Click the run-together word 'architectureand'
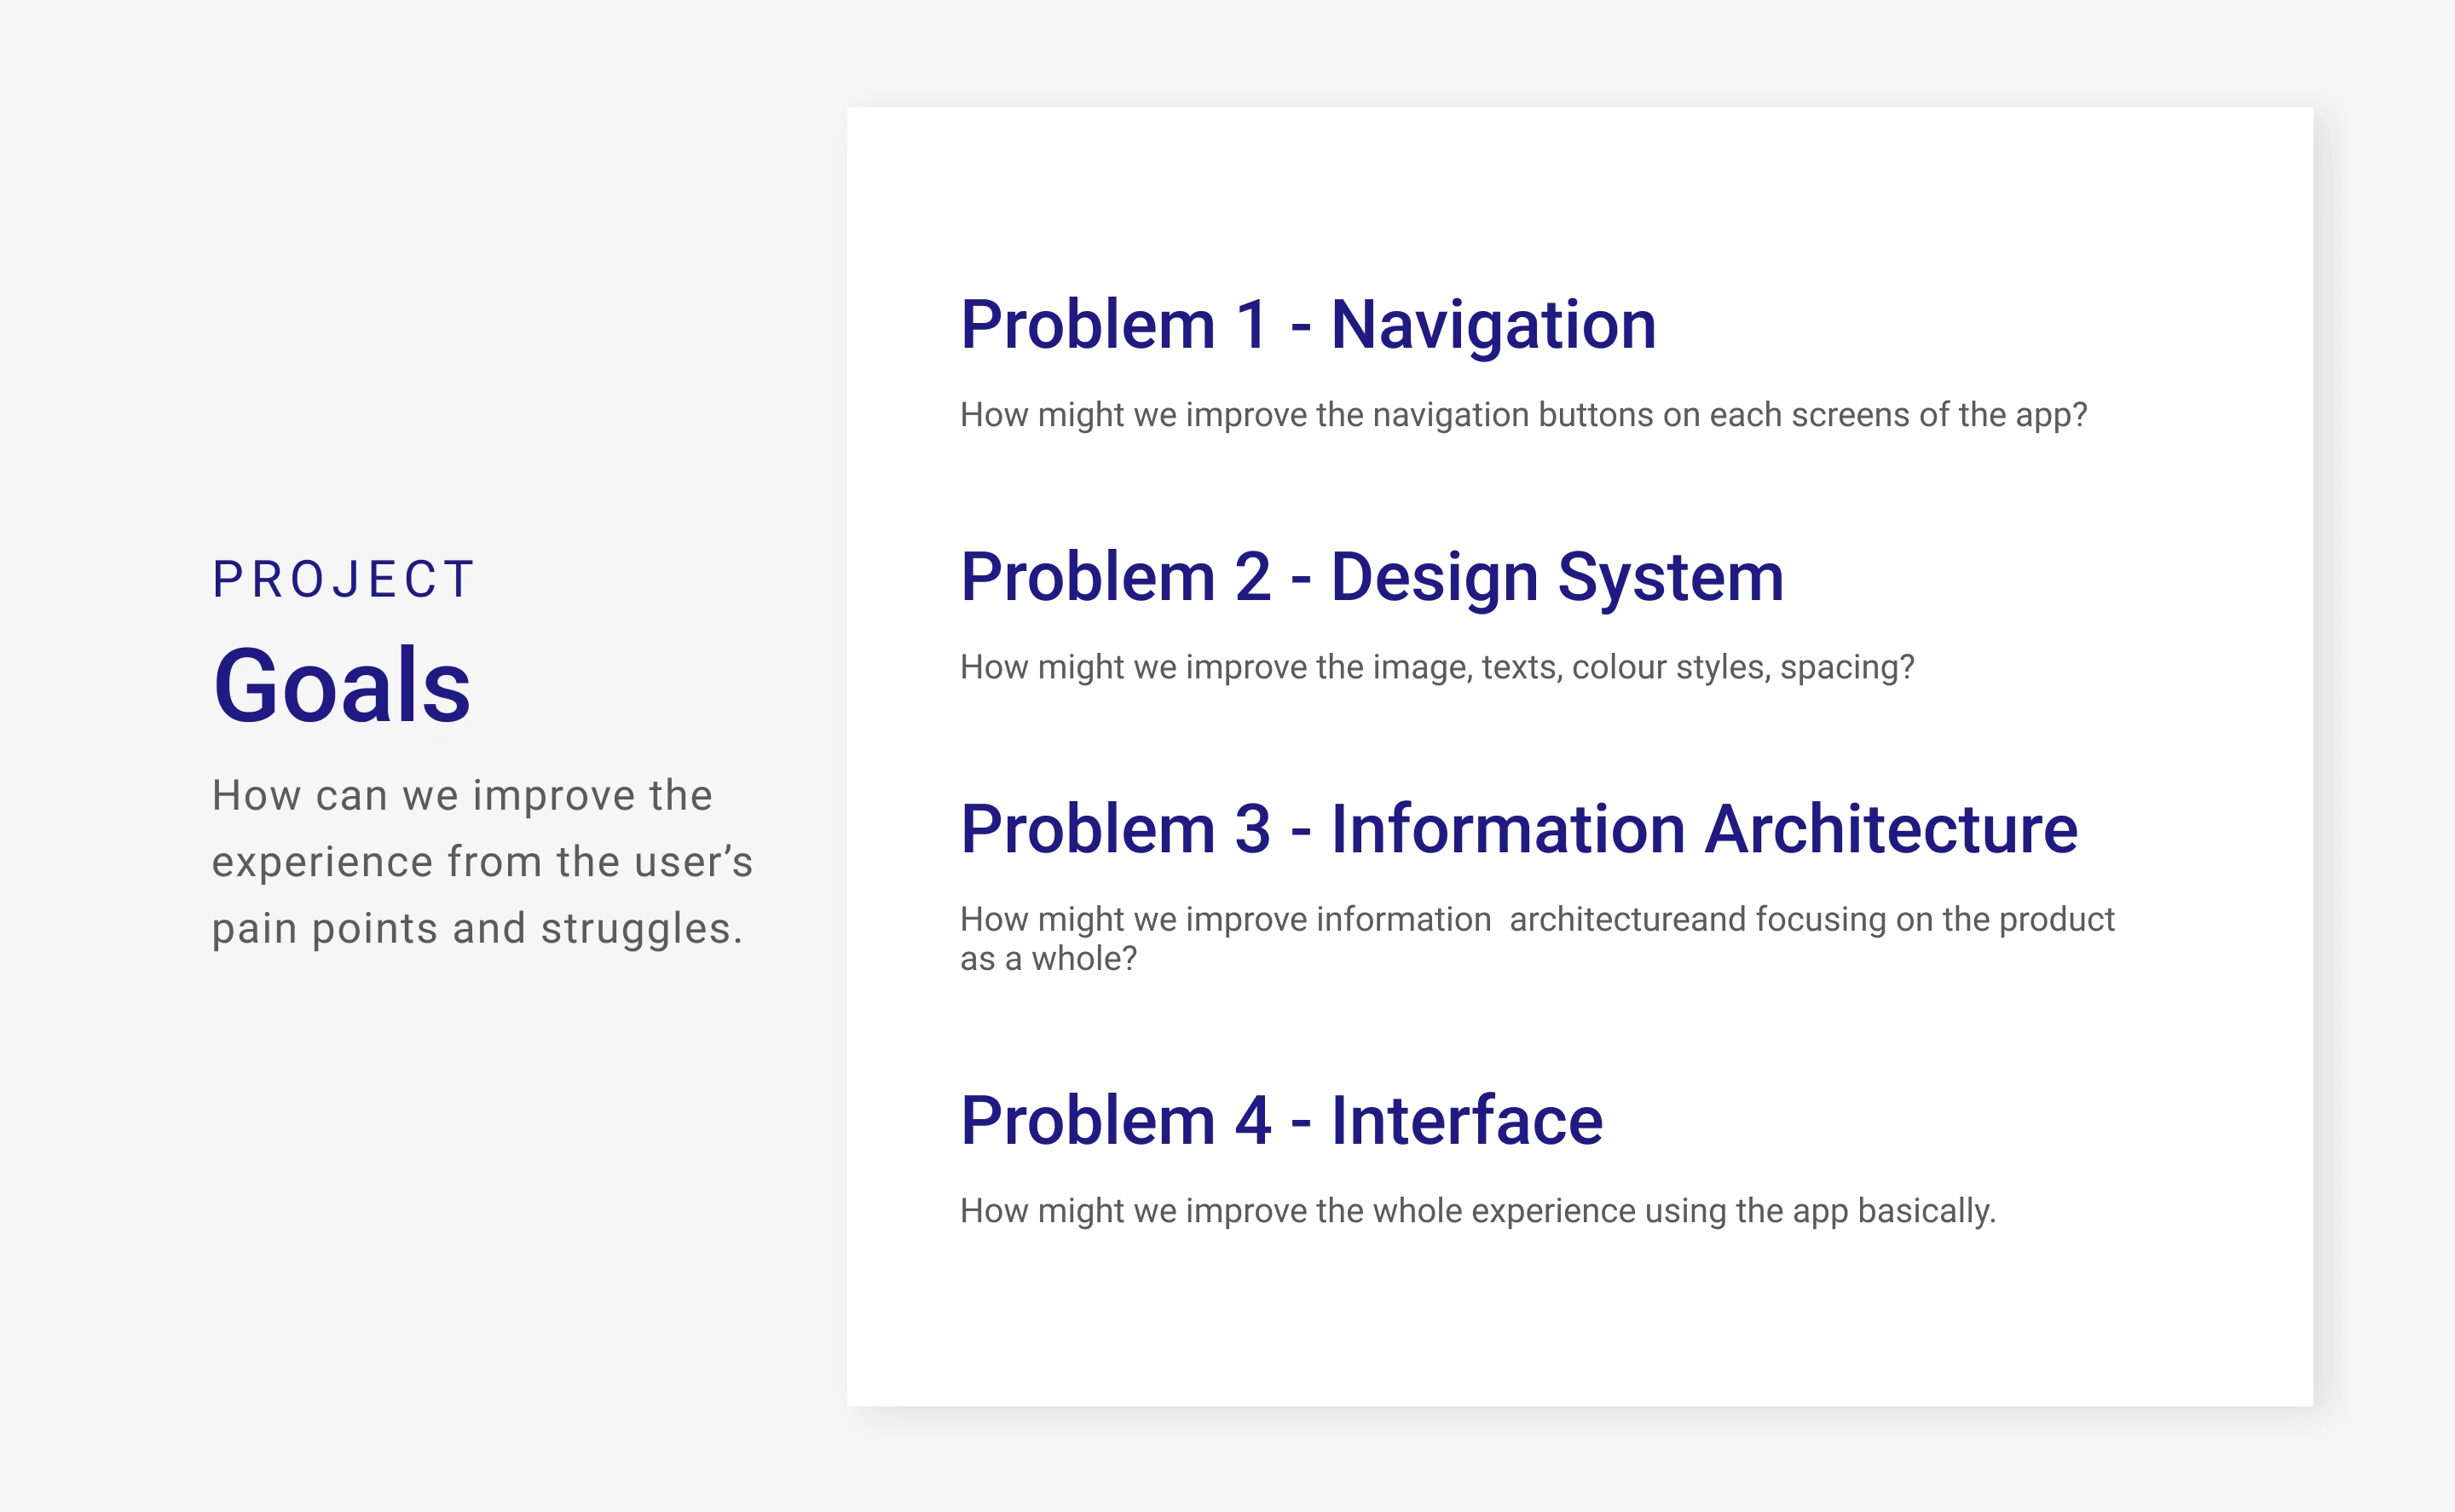The width and height of the screenshot is (2455, 1512). click(1627, 919)
